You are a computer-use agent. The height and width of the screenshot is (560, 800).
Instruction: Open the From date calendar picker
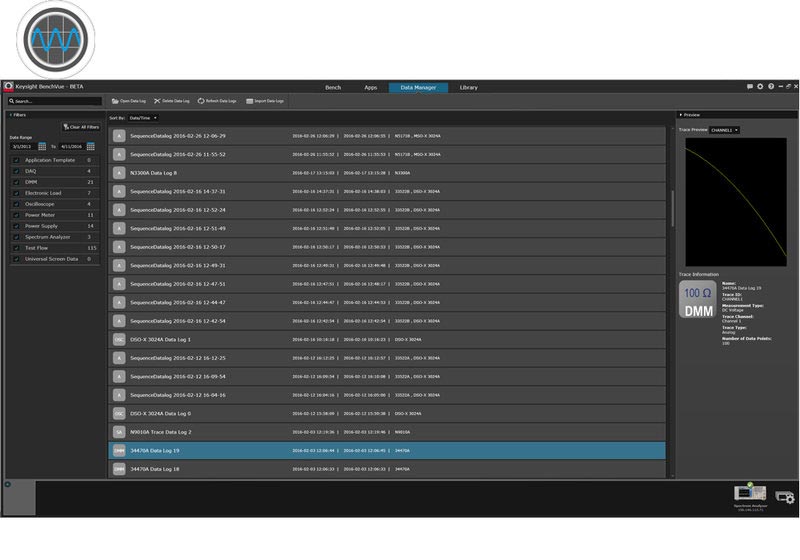[42, 146]
